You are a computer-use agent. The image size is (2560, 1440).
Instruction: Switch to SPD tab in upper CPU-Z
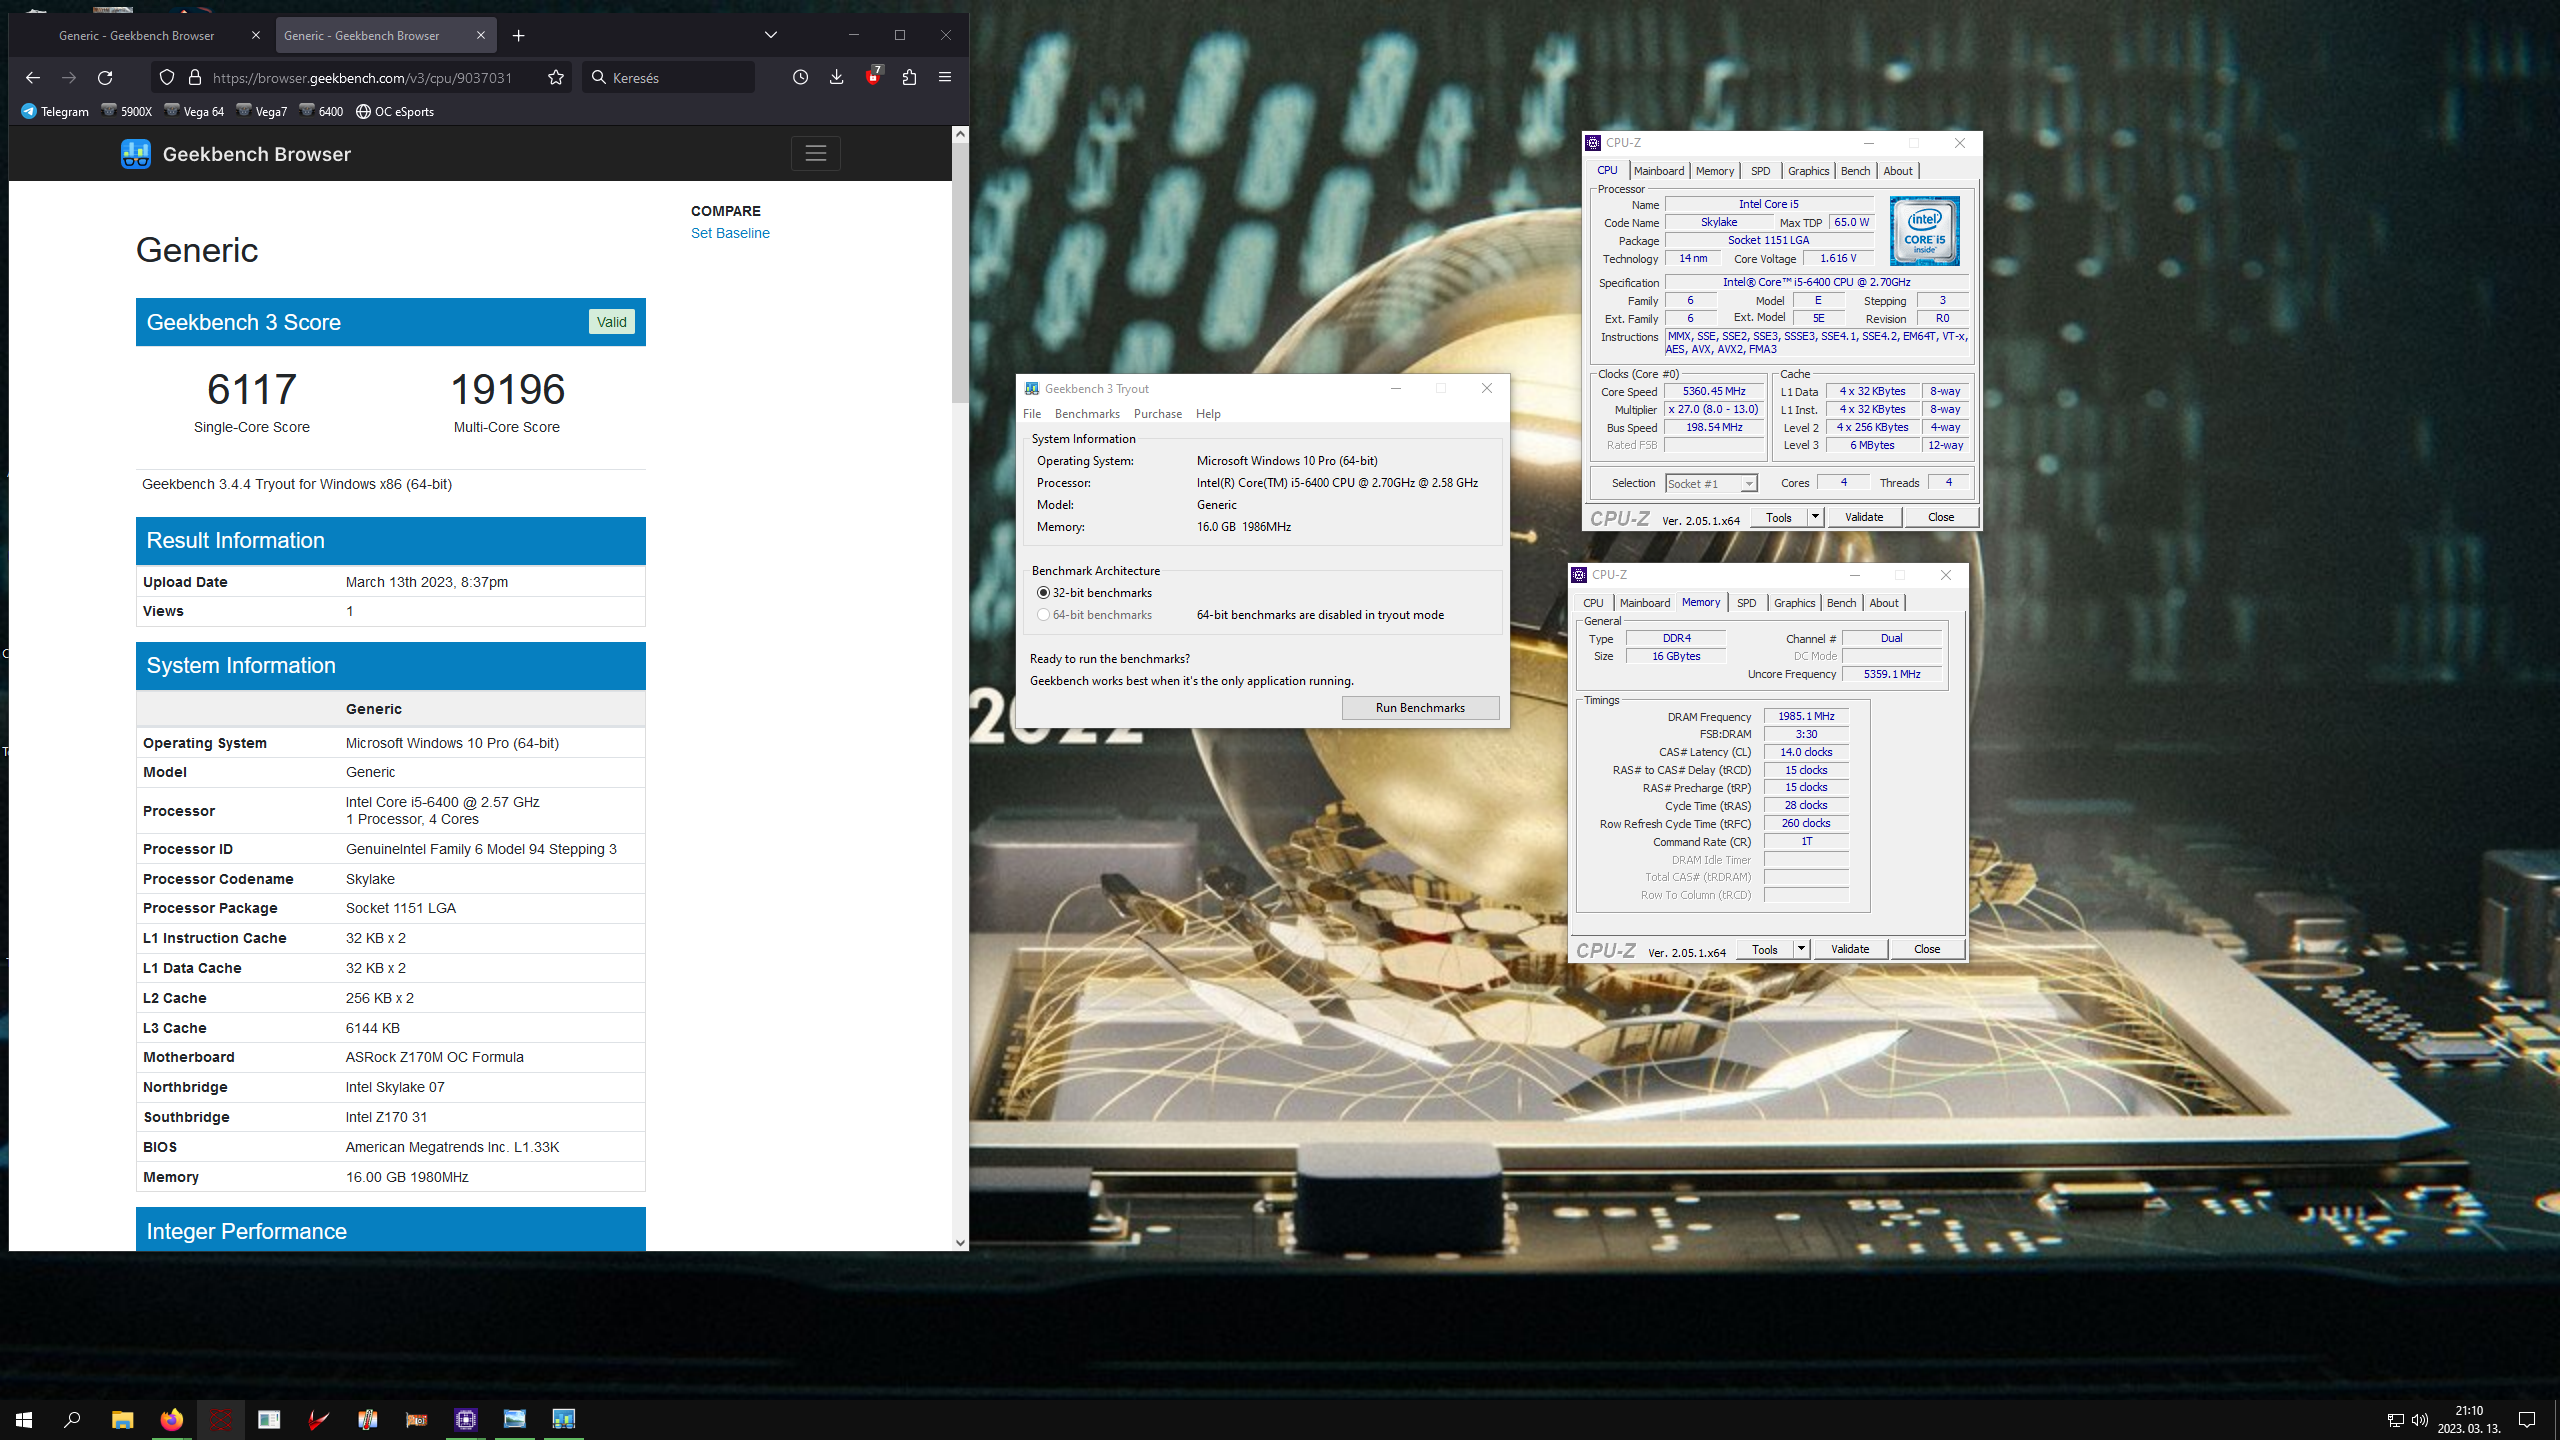tap(1761, 171)
